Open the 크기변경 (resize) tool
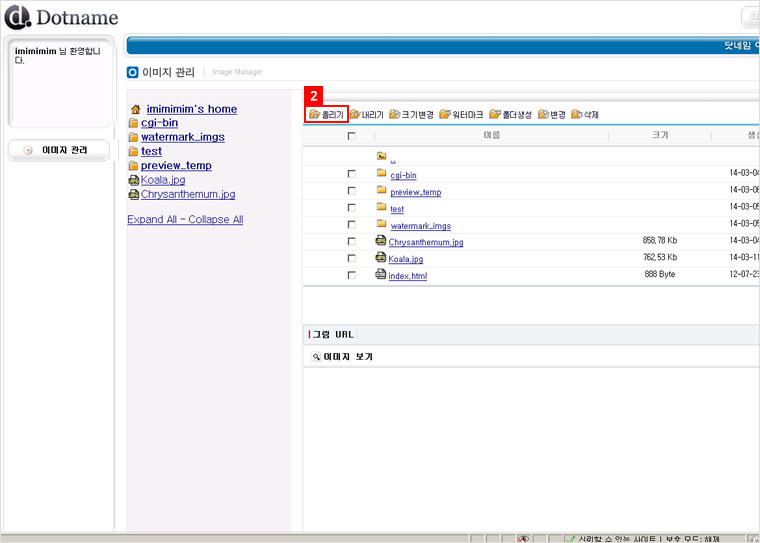Image resolution: width=760 pixels, height=543 pixels. (411, 115)
